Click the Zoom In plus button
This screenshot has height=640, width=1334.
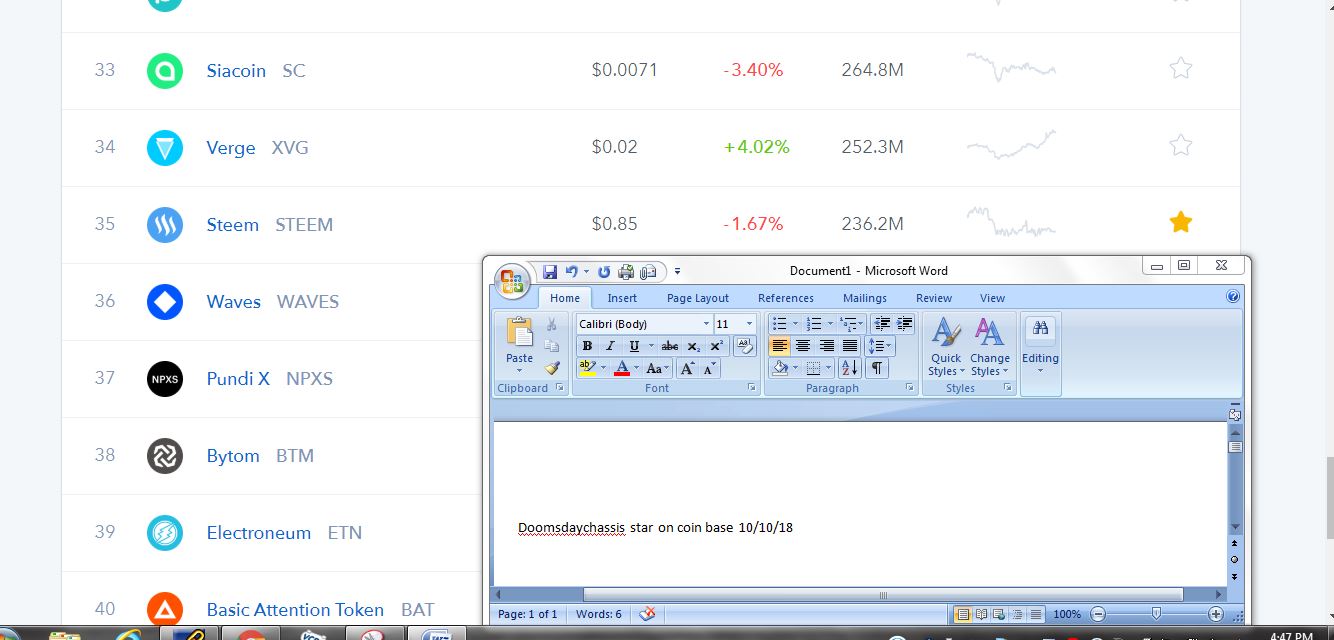click(1216, 614)
